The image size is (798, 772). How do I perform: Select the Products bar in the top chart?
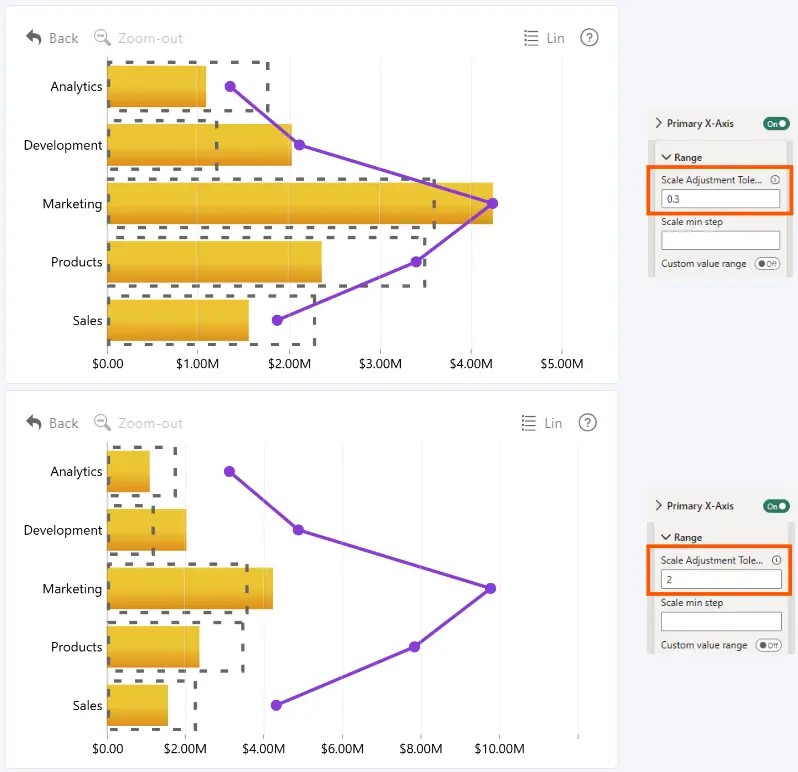click(x=214, y=262)
